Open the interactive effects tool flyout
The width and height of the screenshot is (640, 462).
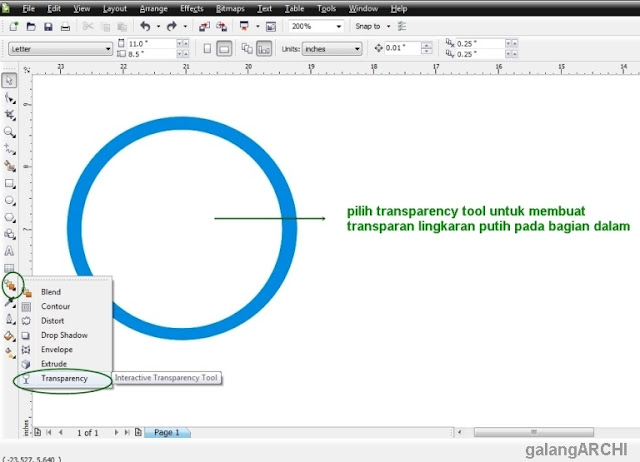(10, 286)
